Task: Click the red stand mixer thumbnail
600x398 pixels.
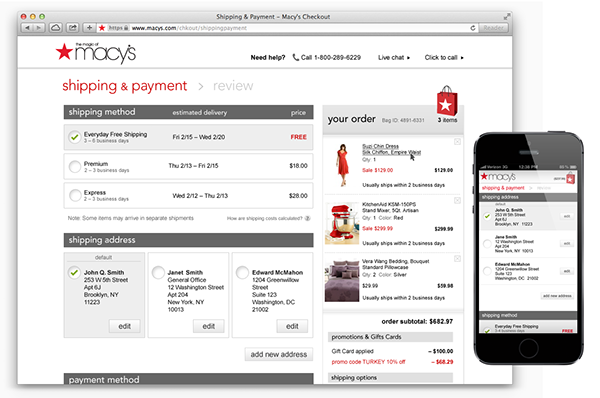Action: [342, 224]
